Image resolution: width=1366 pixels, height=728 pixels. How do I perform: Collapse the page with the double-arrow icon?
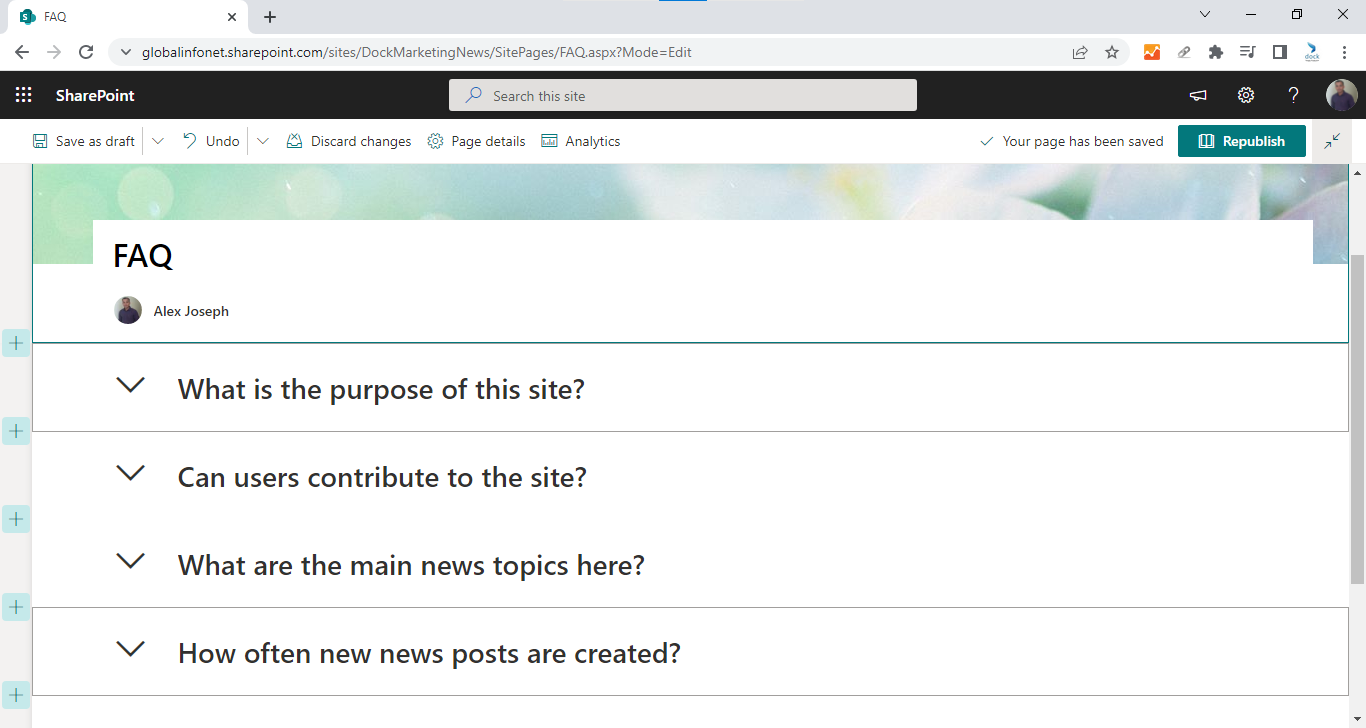pyautogui.click(x=1332, y=140)
